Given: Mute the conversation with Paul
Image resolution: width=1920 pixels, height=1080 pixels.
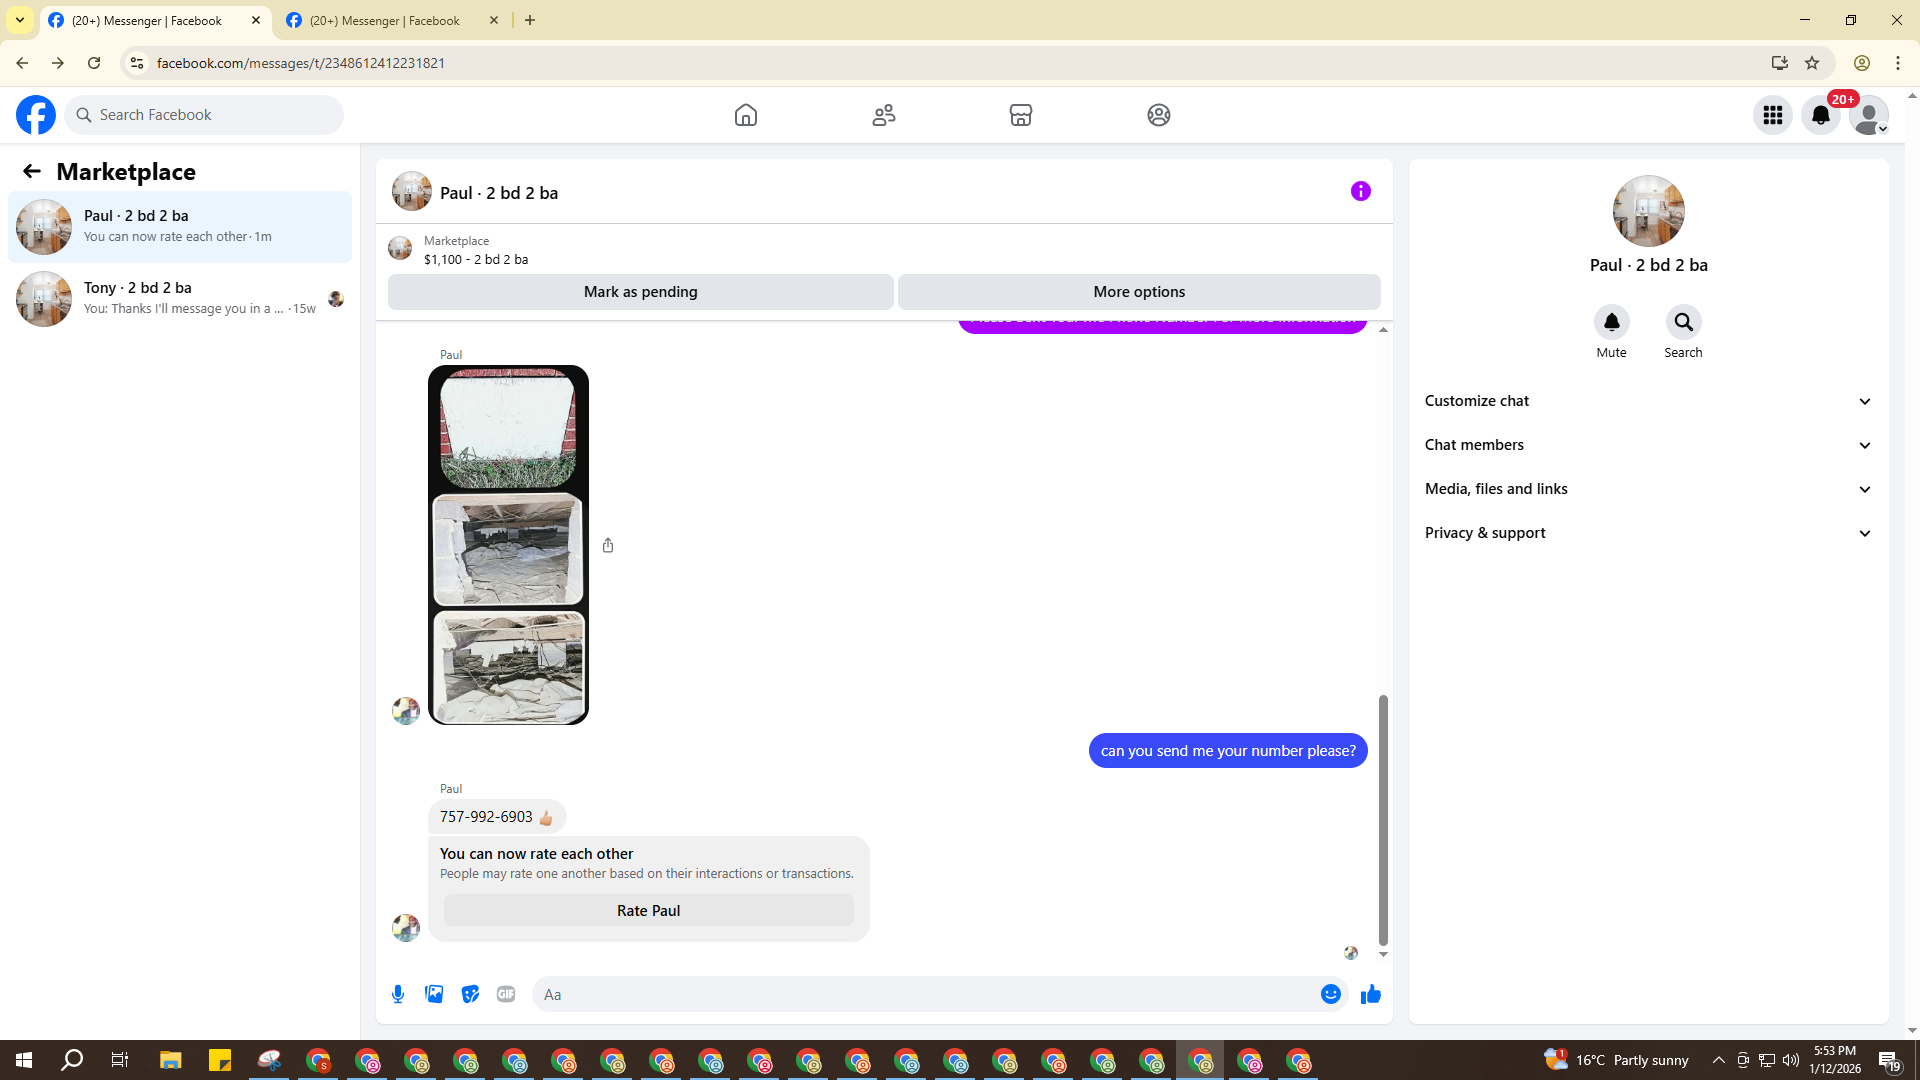Looking at the screenshot, I should 1611,322.
